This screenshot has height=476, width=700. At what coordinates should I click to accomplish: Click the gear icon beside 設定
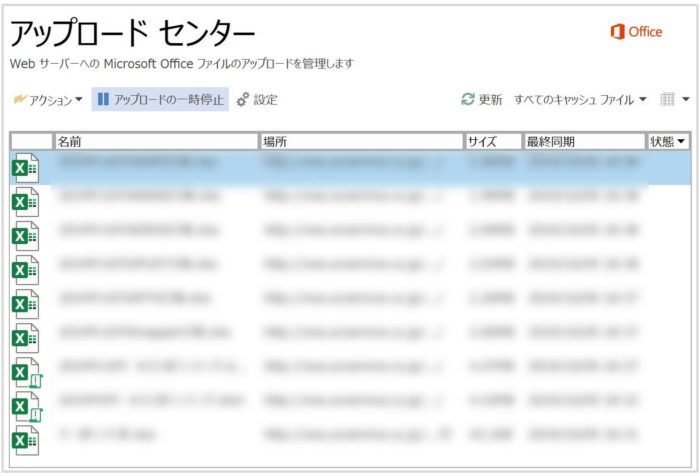[243, 100]
